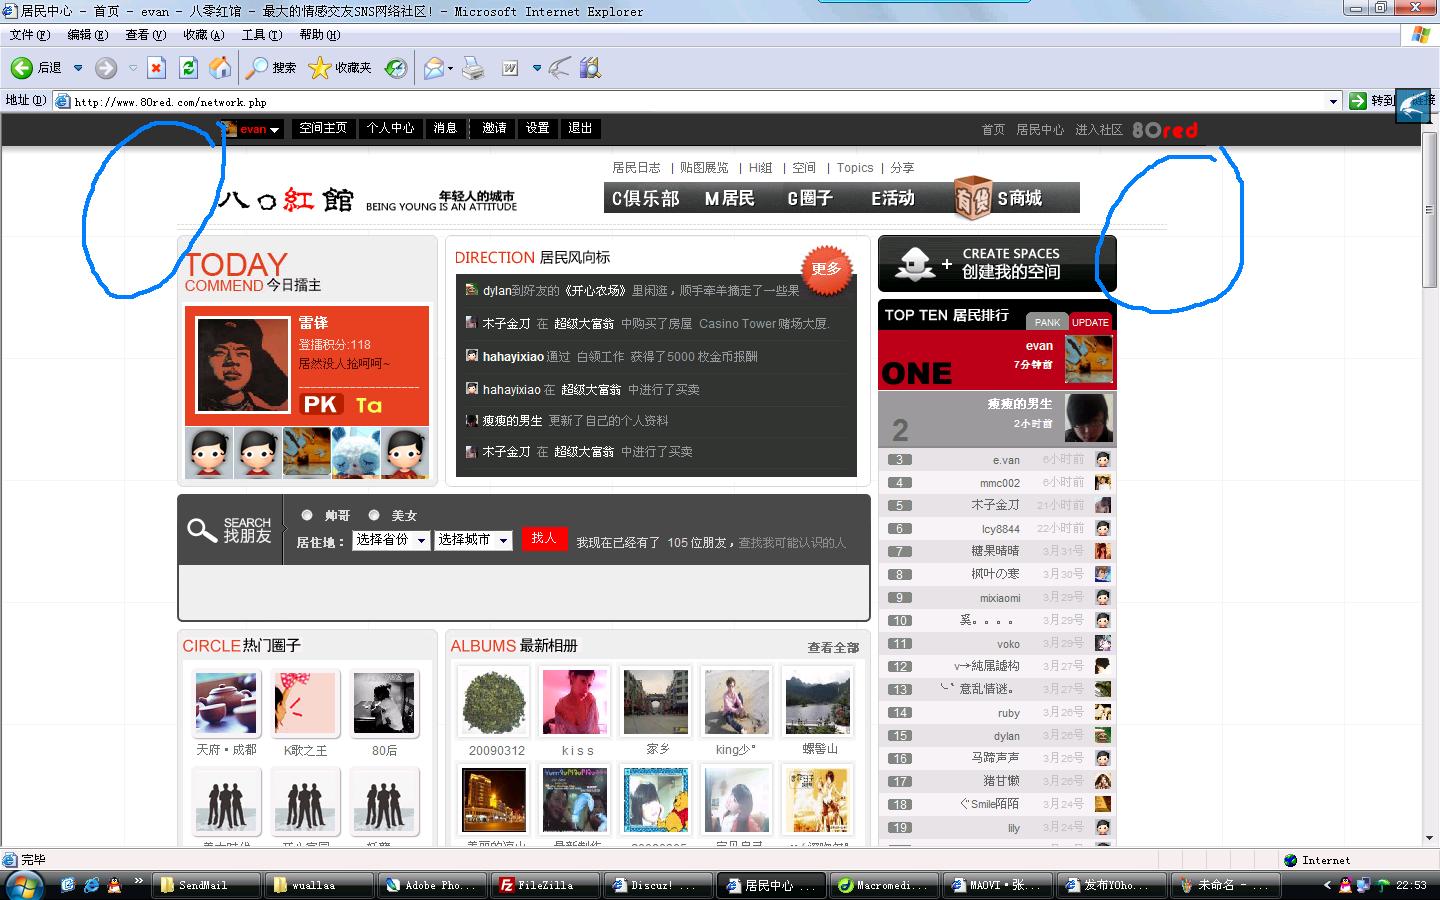Image resolution: width=1440 pixels, height=900 pixels.
Task: Open the address bar dropdown arrow
Action: [x=1333, y=101]
